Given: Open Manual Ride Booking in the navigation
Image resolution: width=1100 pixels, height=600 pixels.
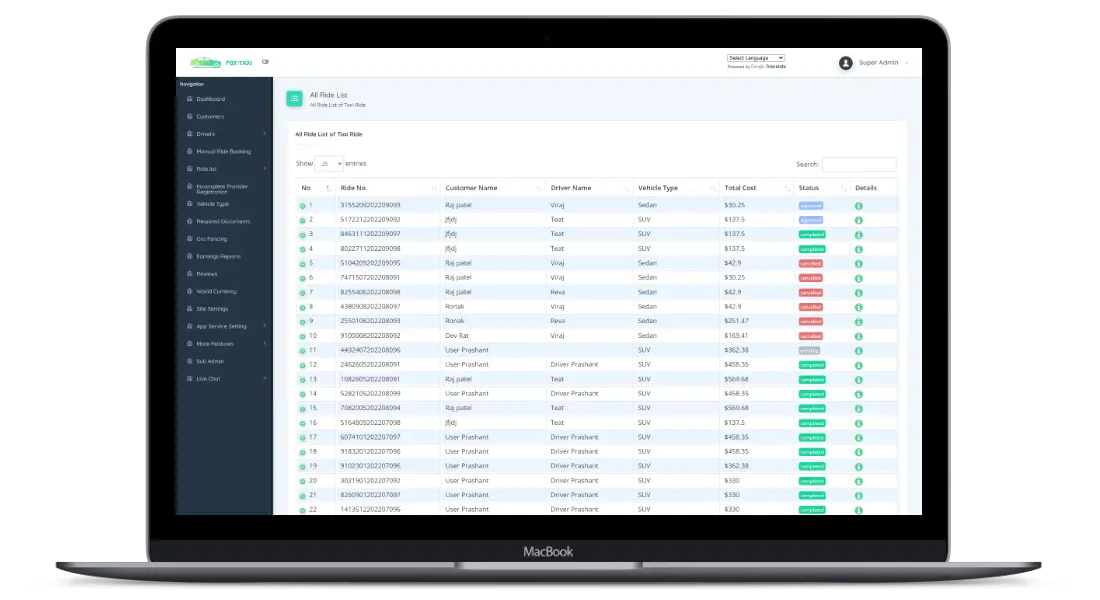Looking at the screenshot, I should tap(224, 152).
